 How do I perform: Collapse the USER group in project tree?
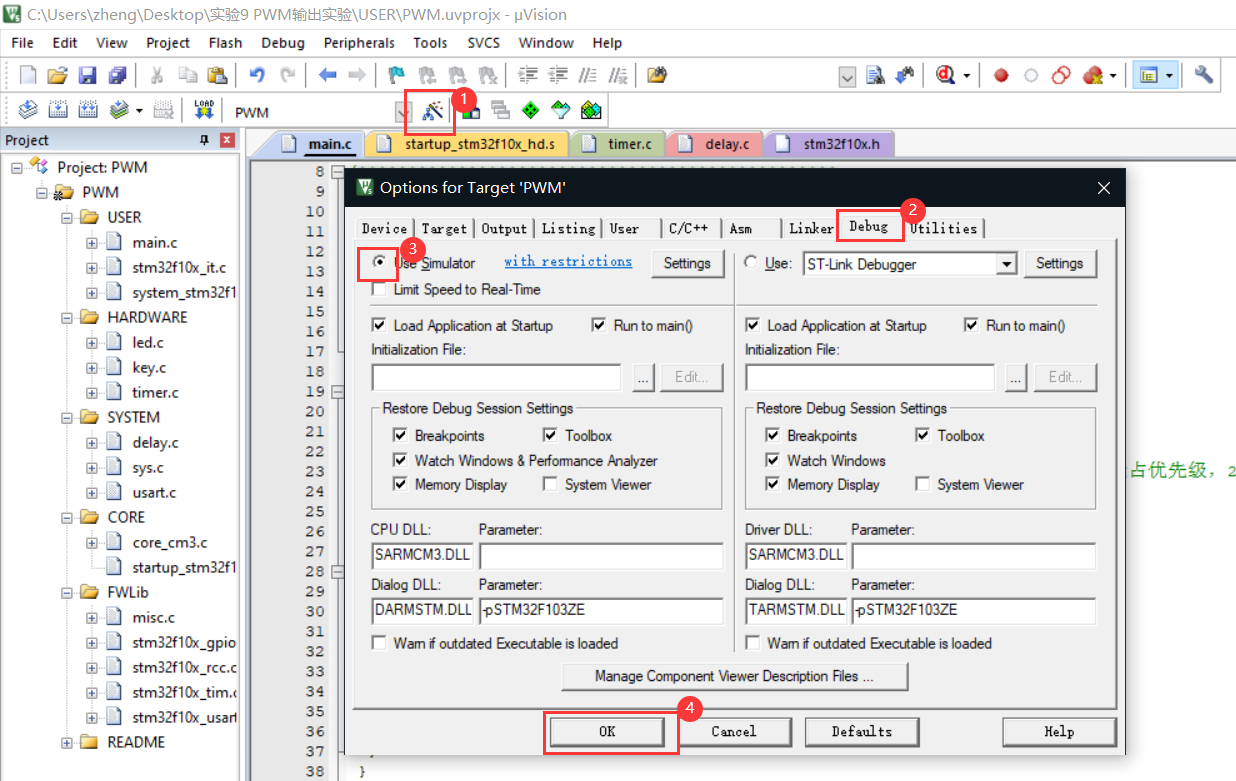point(66,217)
